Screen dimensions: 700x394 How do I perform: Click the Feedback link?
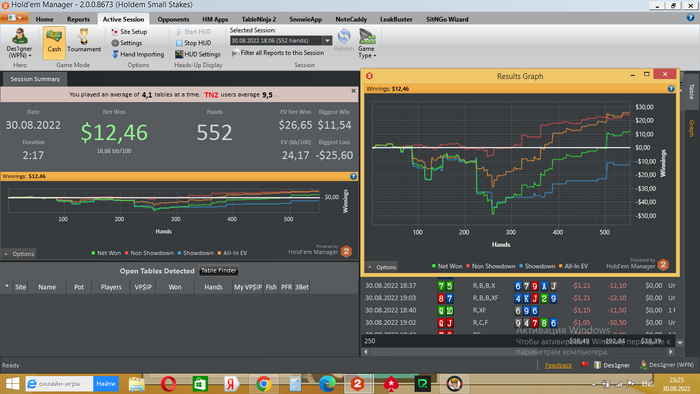558,365
